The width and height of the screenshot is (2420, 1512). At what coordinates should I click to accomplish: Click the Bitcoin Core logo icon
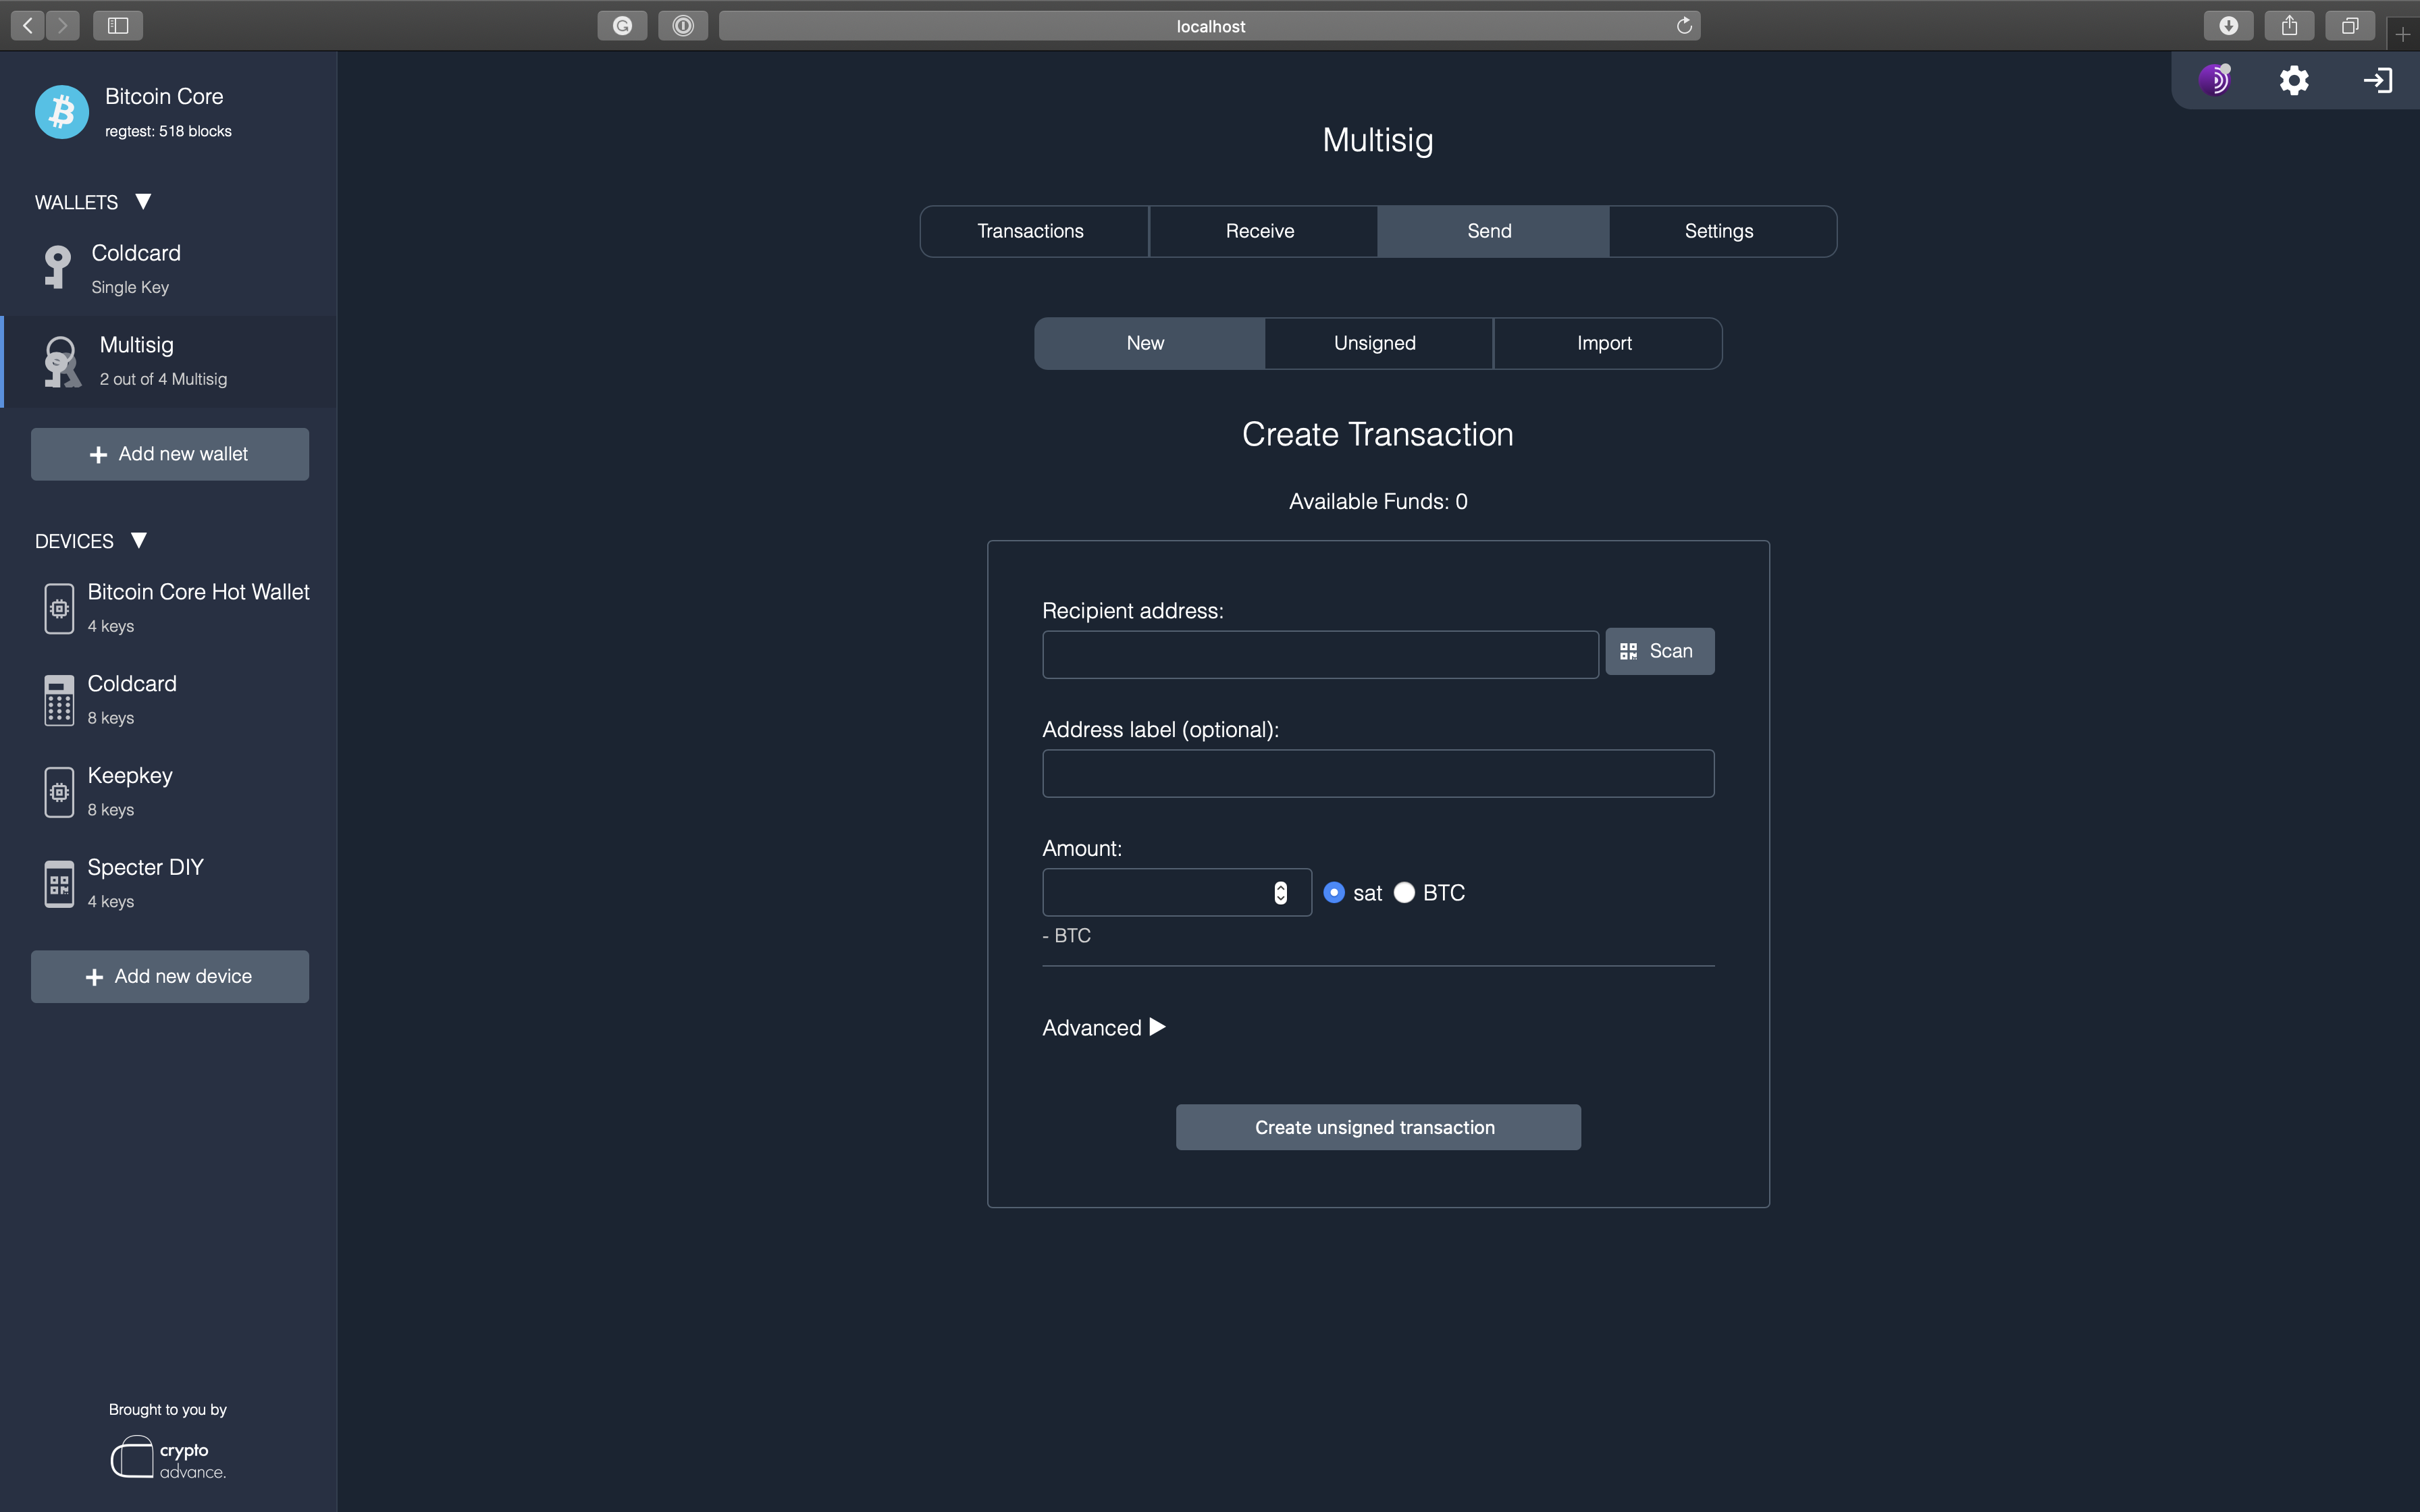62,112
